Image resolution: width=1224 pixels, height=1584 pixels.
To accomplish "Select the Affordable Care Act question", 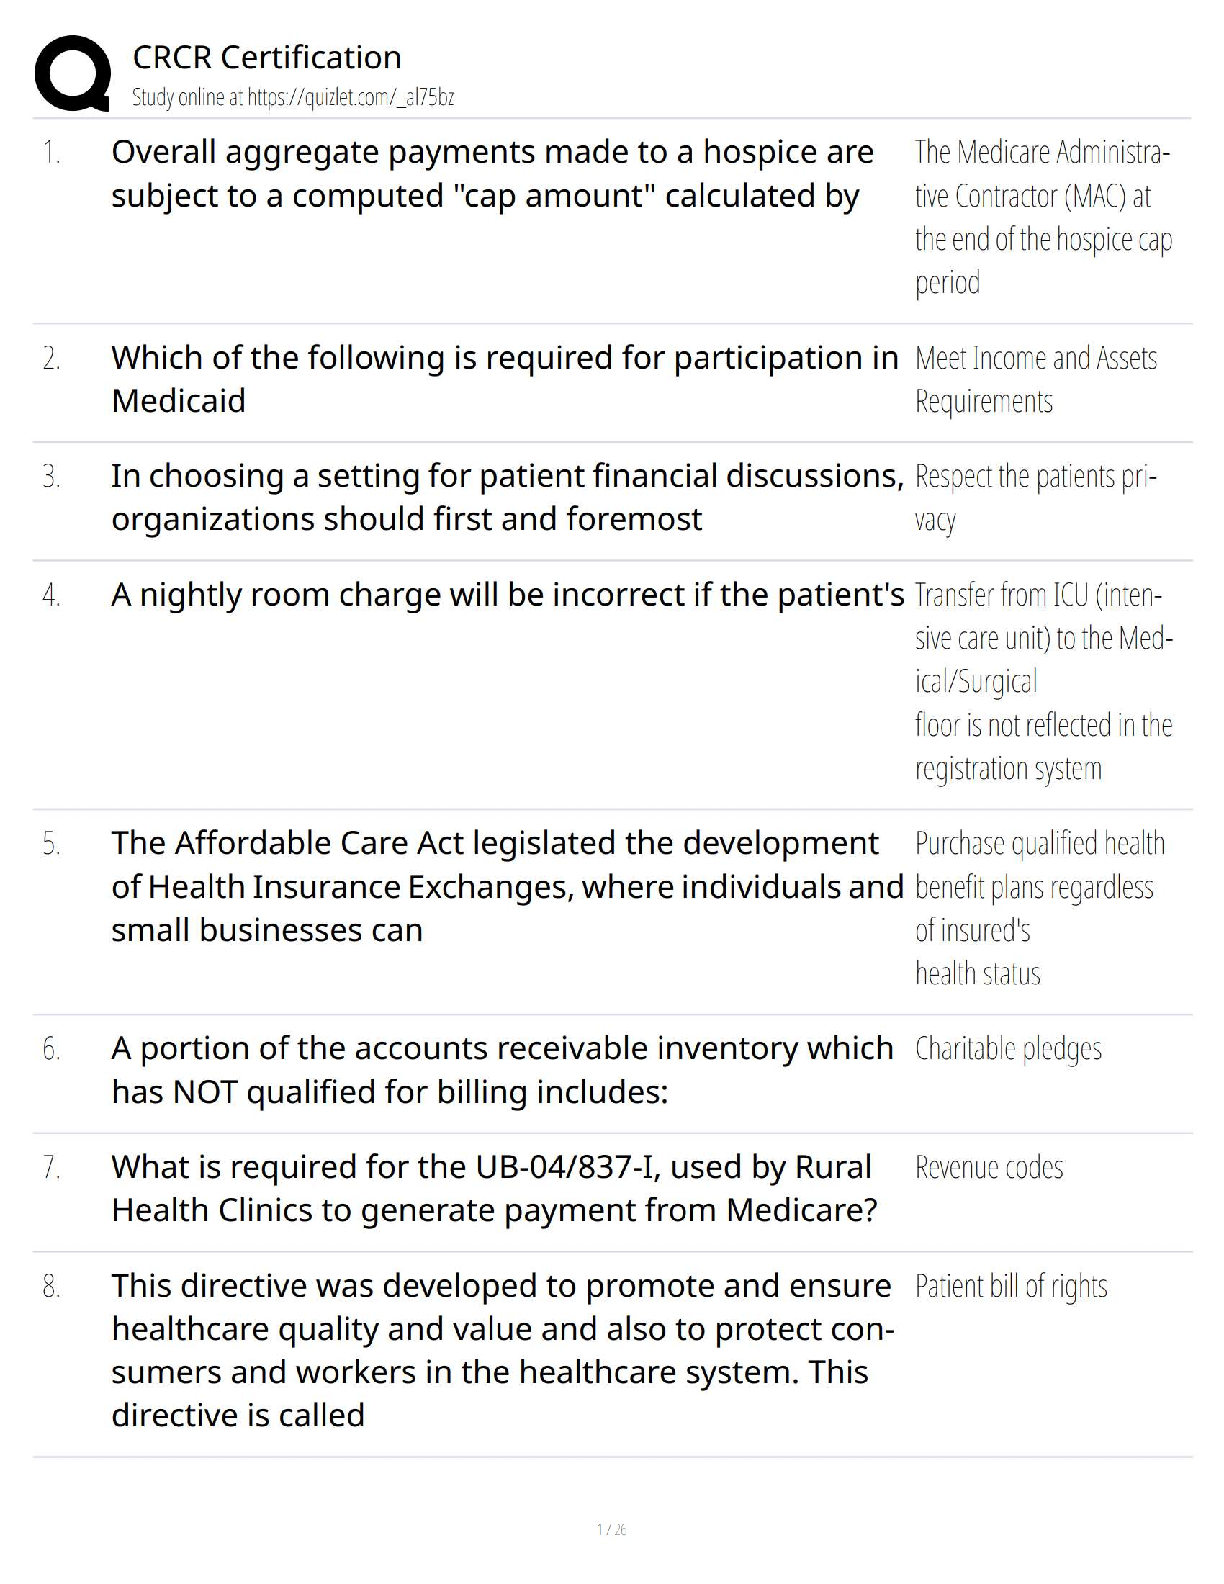I will 506,886.
